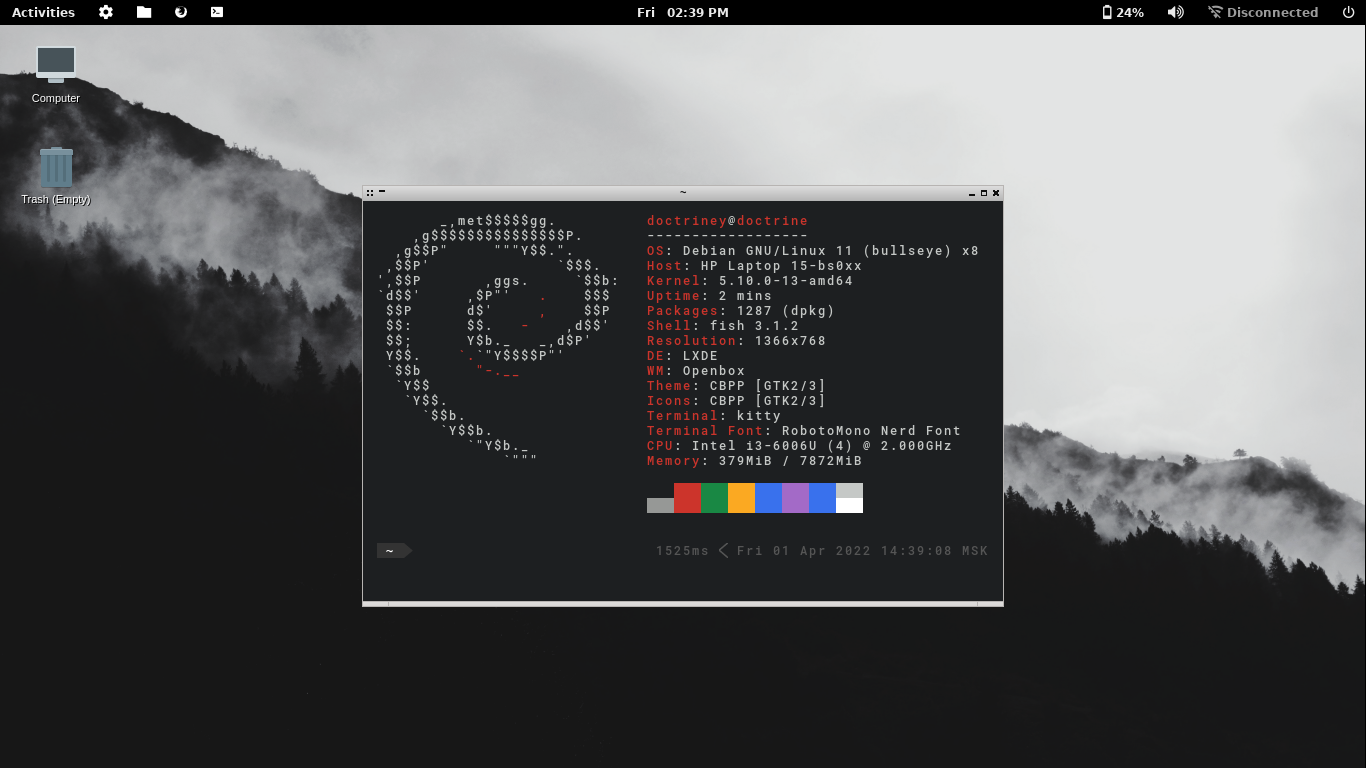Image resolution: width=1366 pixels, height=768 pixels.
Task: Click the tilde prompt segment in terminal
Action: [394, 551]
